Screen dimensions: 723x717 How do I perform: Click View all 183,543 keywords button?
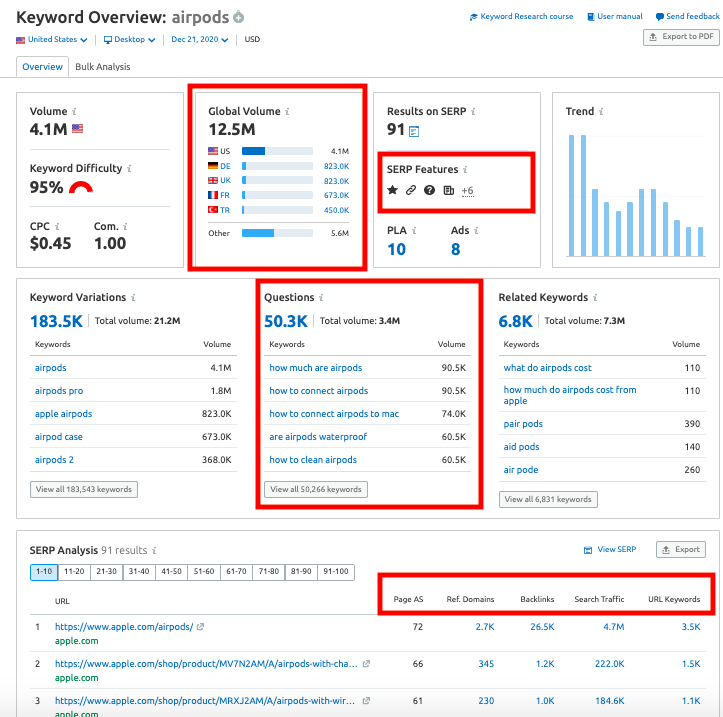(84, 490)
